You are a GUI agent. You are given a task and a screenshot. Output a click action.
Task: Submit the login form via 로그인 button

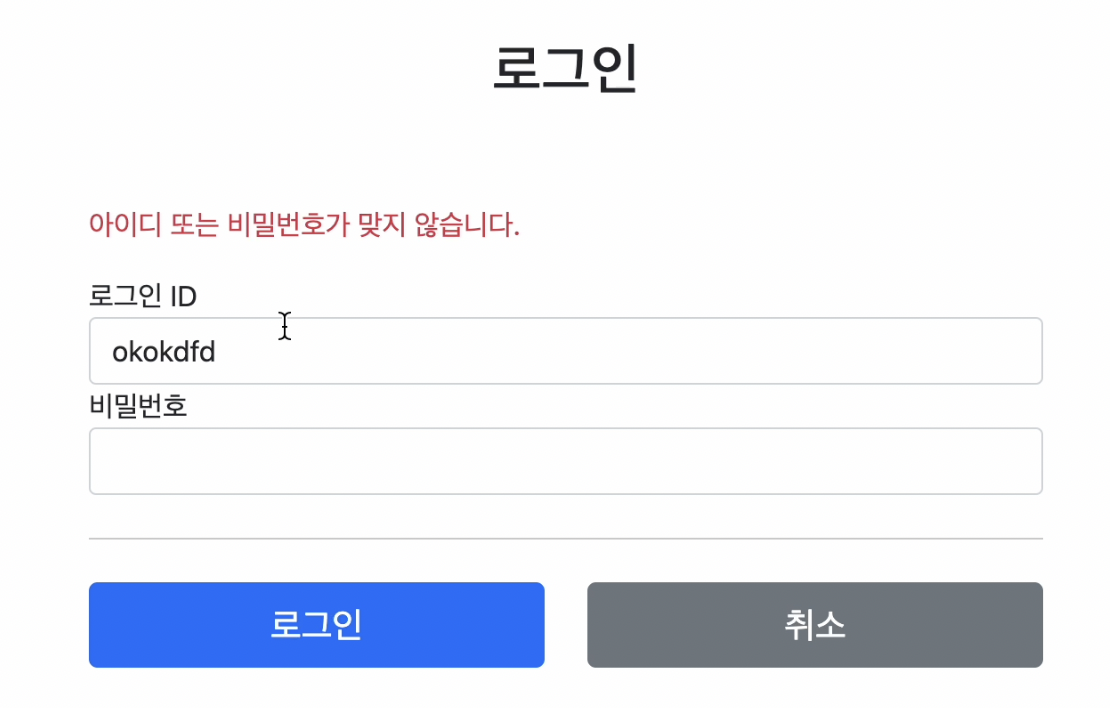point(316,623)
